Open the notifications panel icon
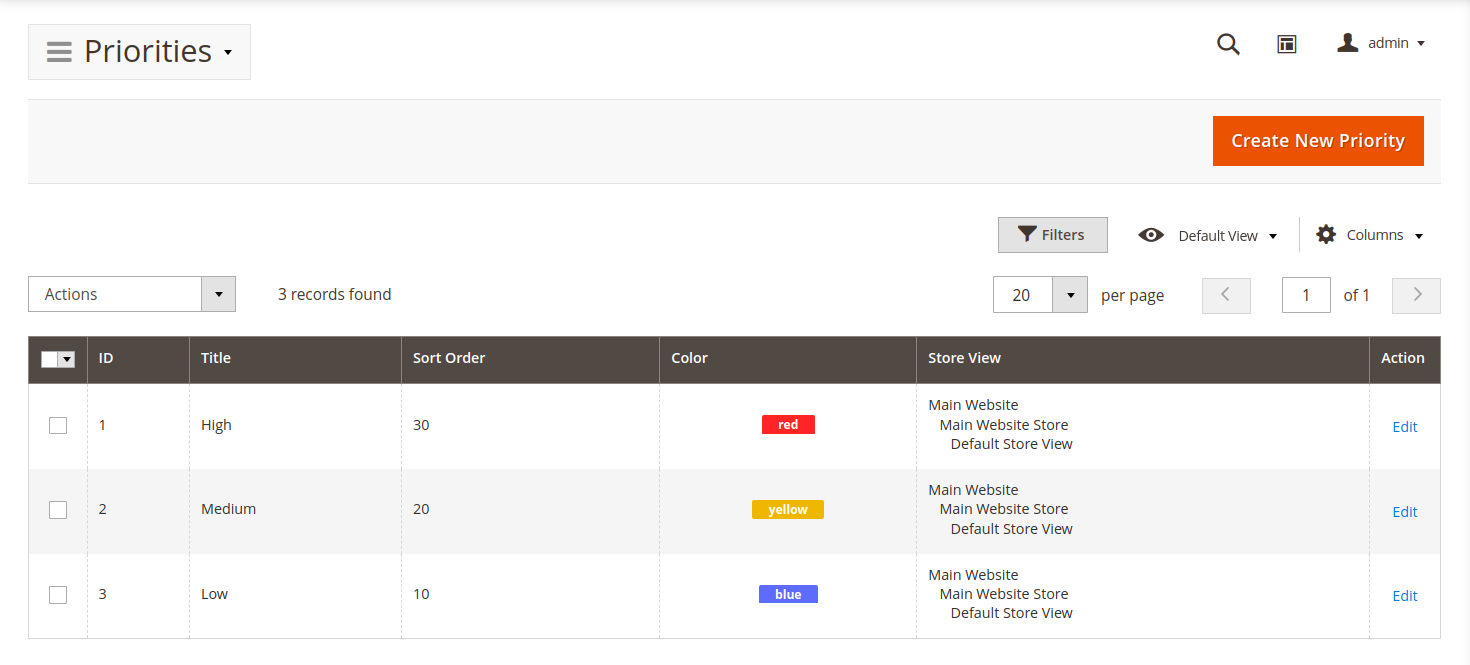The image size is (1470, 665). click(x=1287, y=44)
